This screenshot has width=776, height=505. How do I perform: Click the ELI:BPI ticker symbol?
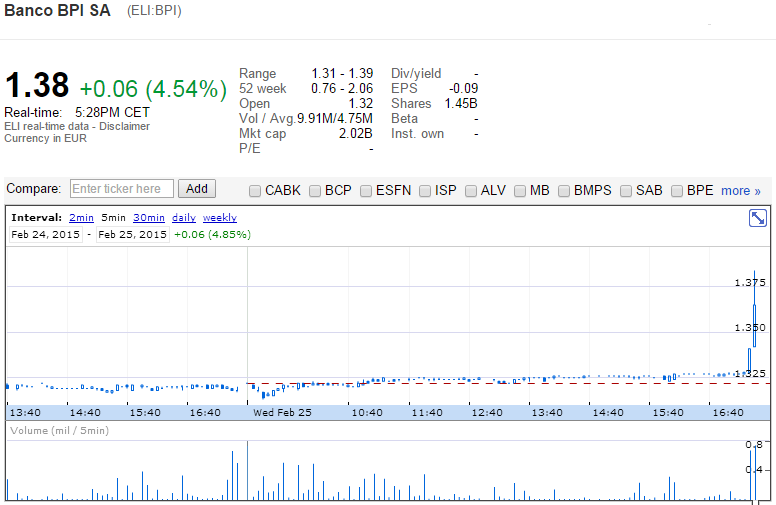[154, 10]
